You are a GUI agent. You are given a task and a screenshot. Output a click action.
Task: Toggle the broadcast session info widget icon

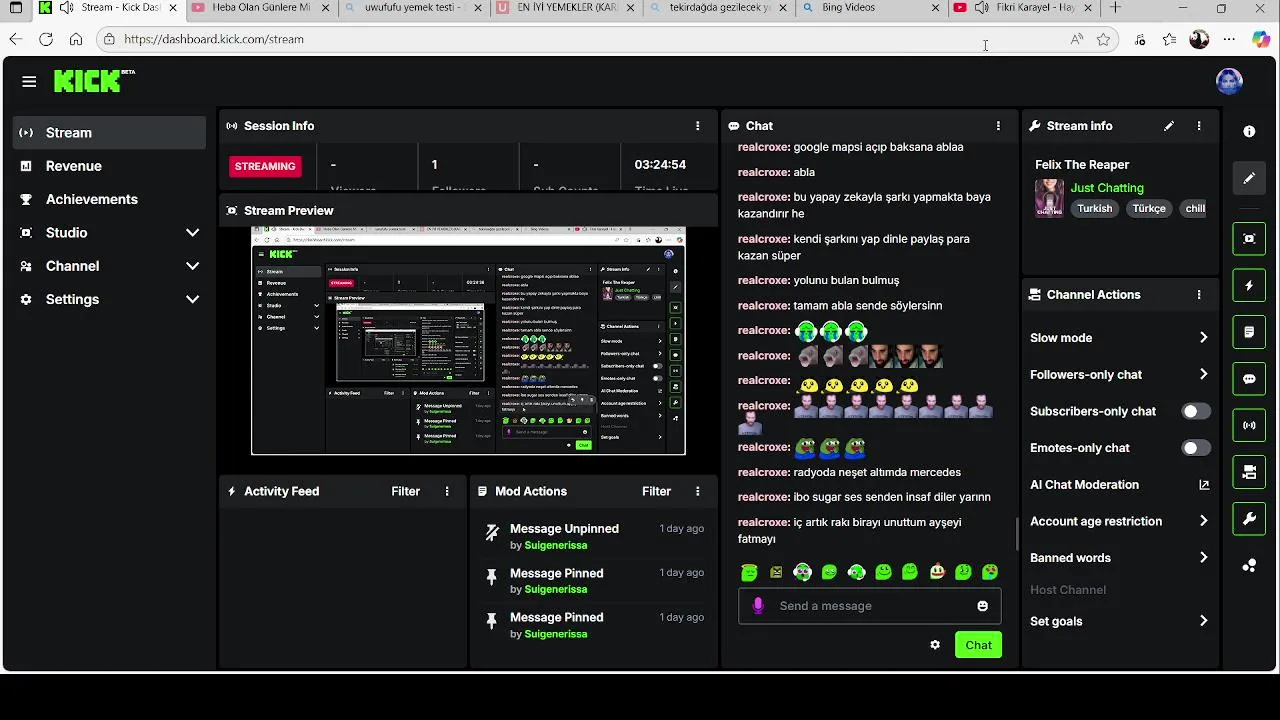pos(1249,425)
